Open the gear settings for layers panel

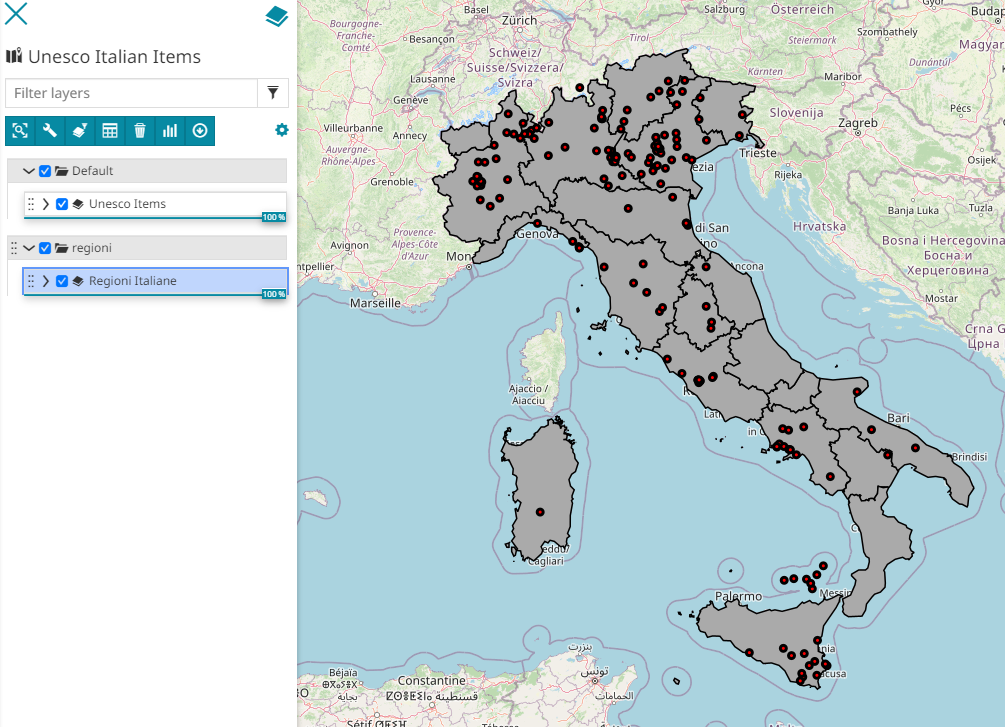pos(281,130)
